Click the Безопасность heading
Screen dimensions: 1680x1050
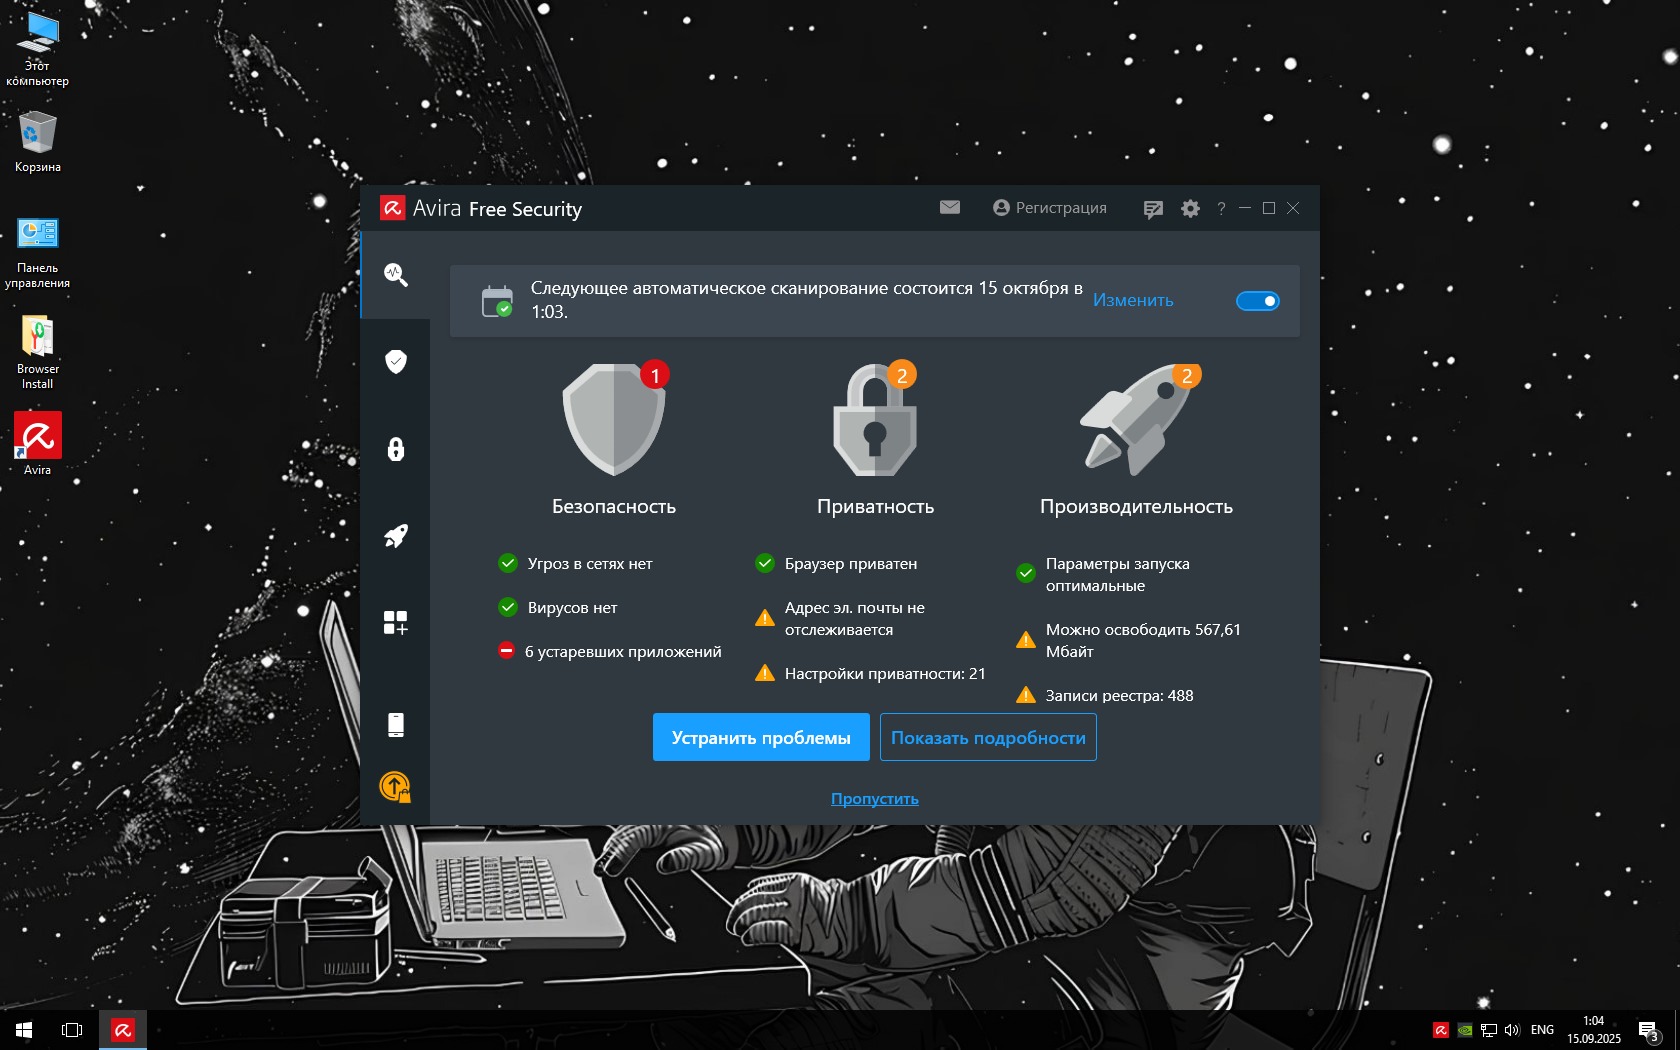point(614,506)
